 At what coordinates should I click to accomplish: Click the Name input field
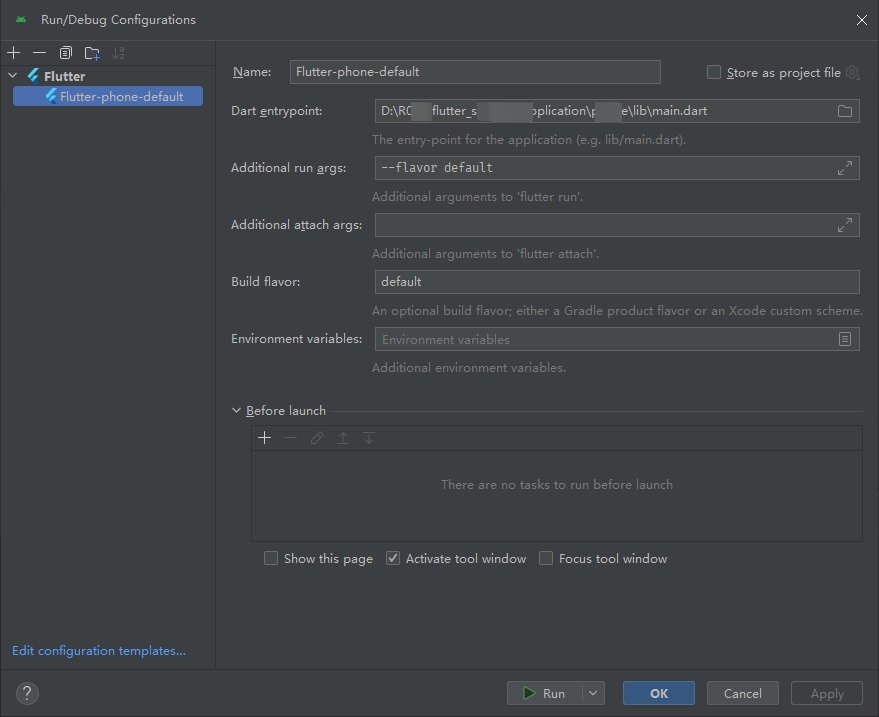point(475,72)
